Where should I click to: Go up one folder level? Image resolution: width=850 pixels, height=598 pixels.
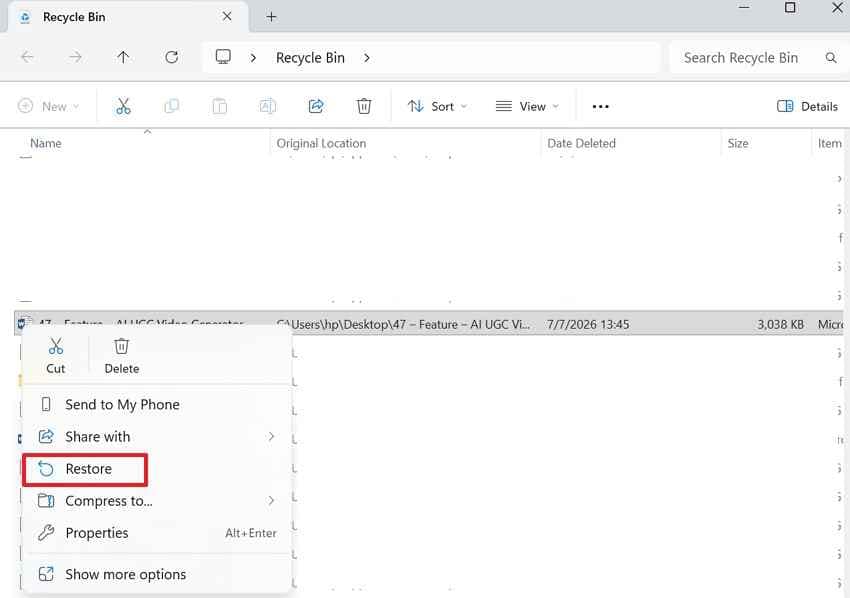point(123,57)
